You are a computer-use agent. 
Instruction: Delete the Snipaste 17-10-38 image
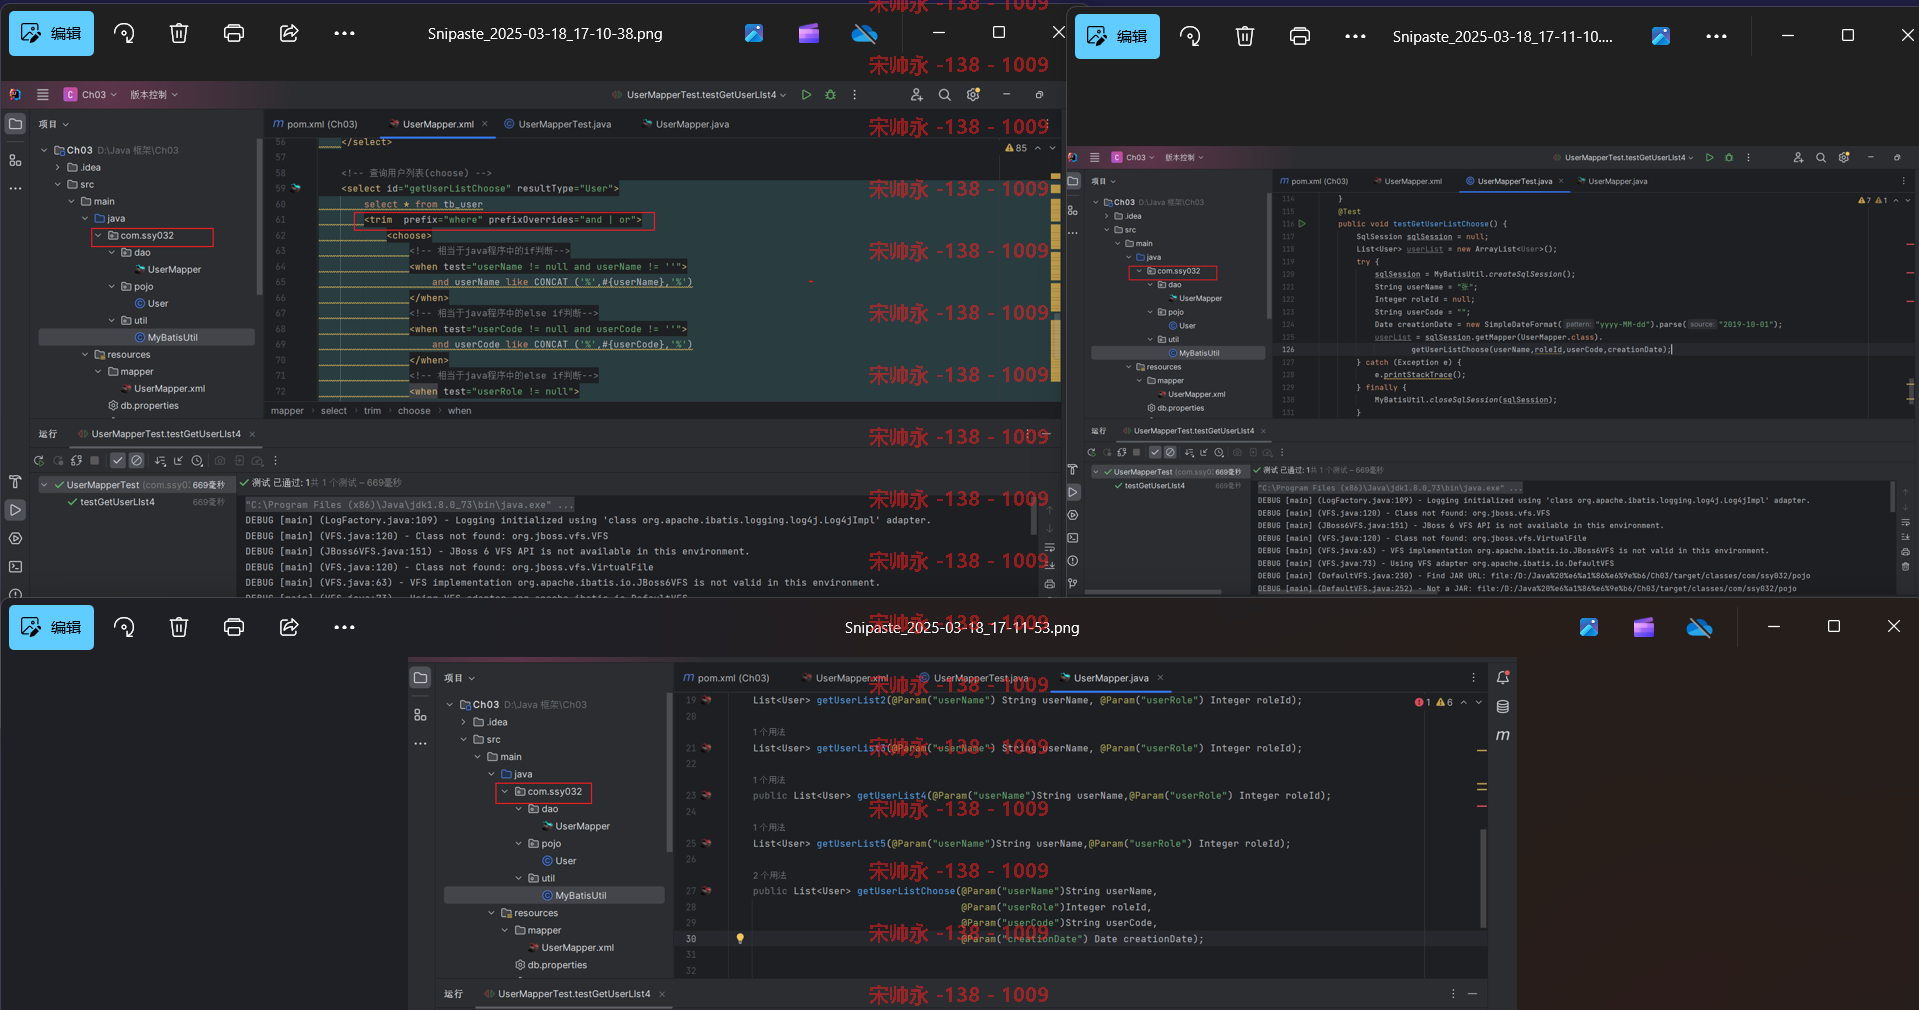179,33
